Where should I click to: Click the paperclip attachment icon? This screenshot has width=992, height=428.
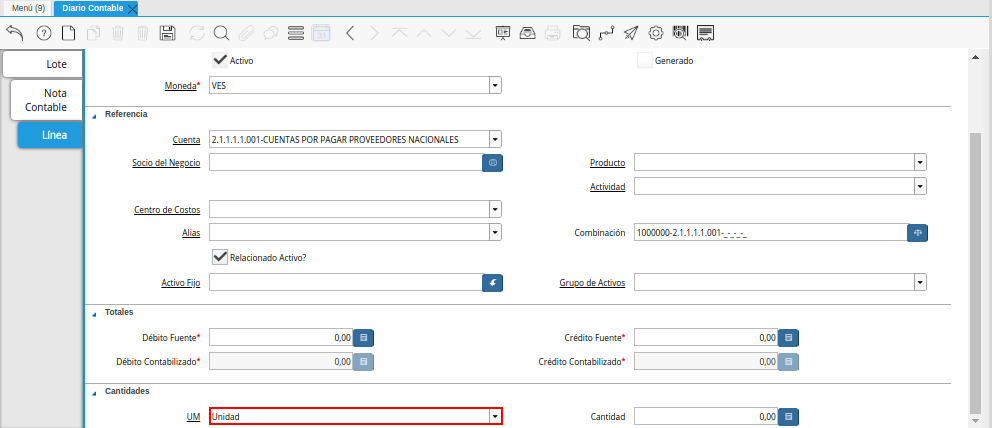[246, 33]
